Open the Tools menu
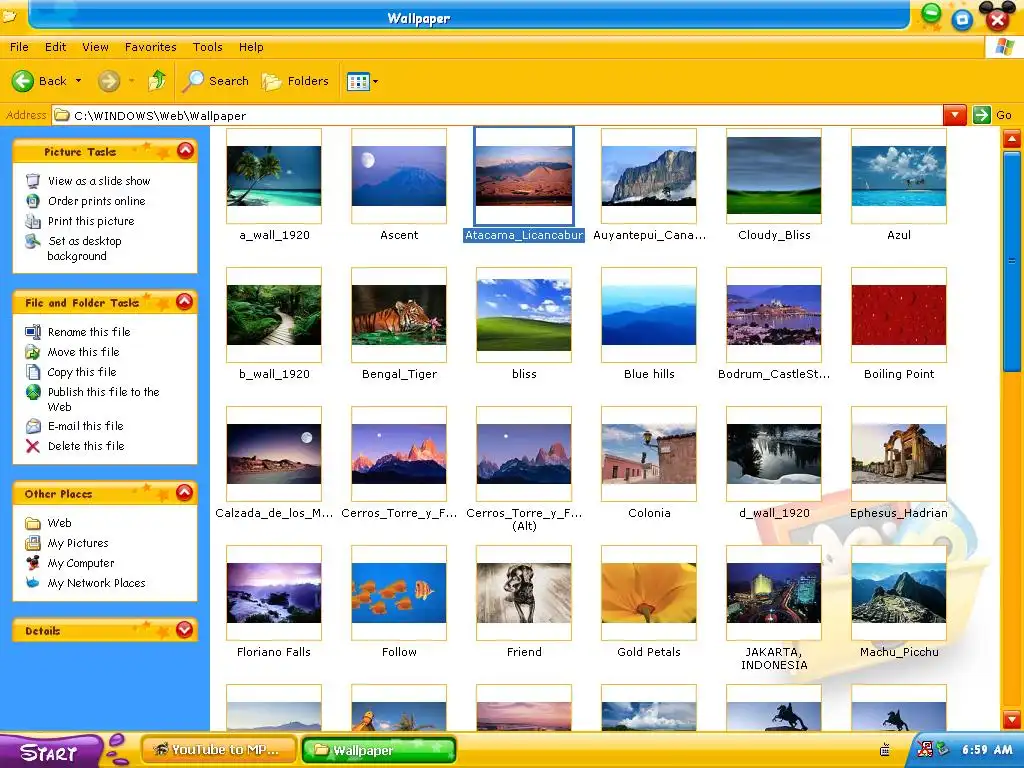 coord(208,47)
